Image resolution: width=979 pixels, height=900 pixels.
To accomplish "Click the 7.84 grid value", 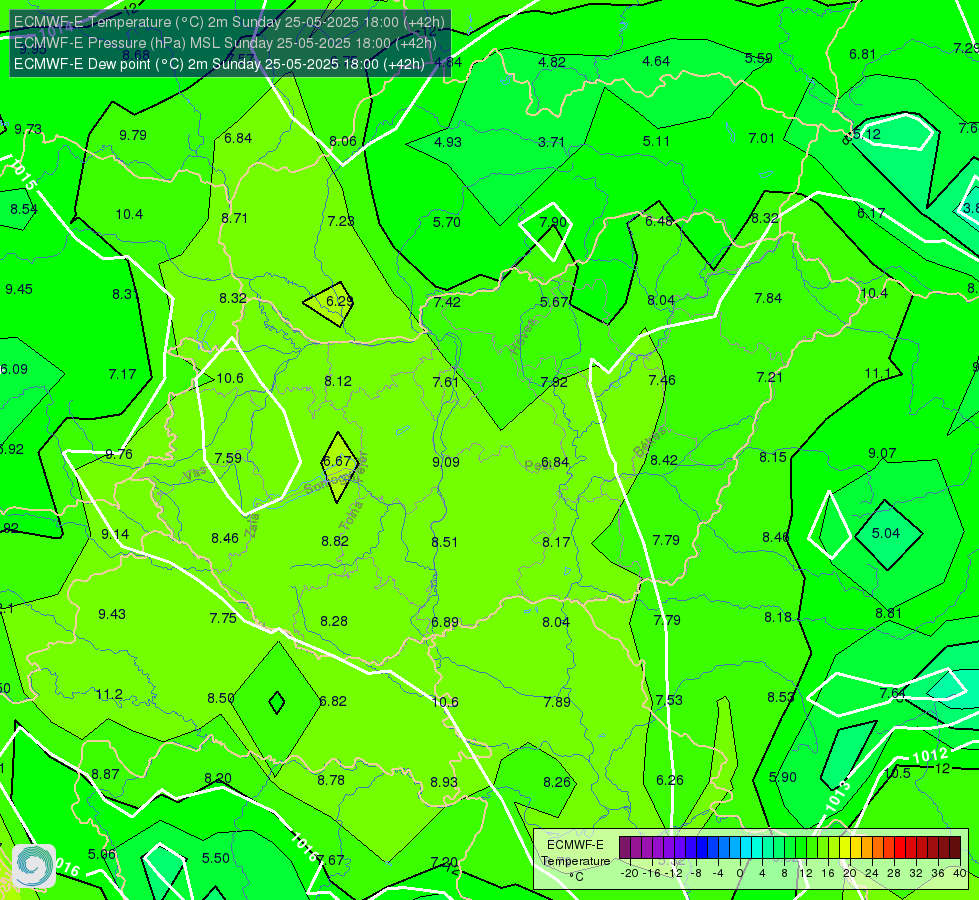I will coord(768,299).
